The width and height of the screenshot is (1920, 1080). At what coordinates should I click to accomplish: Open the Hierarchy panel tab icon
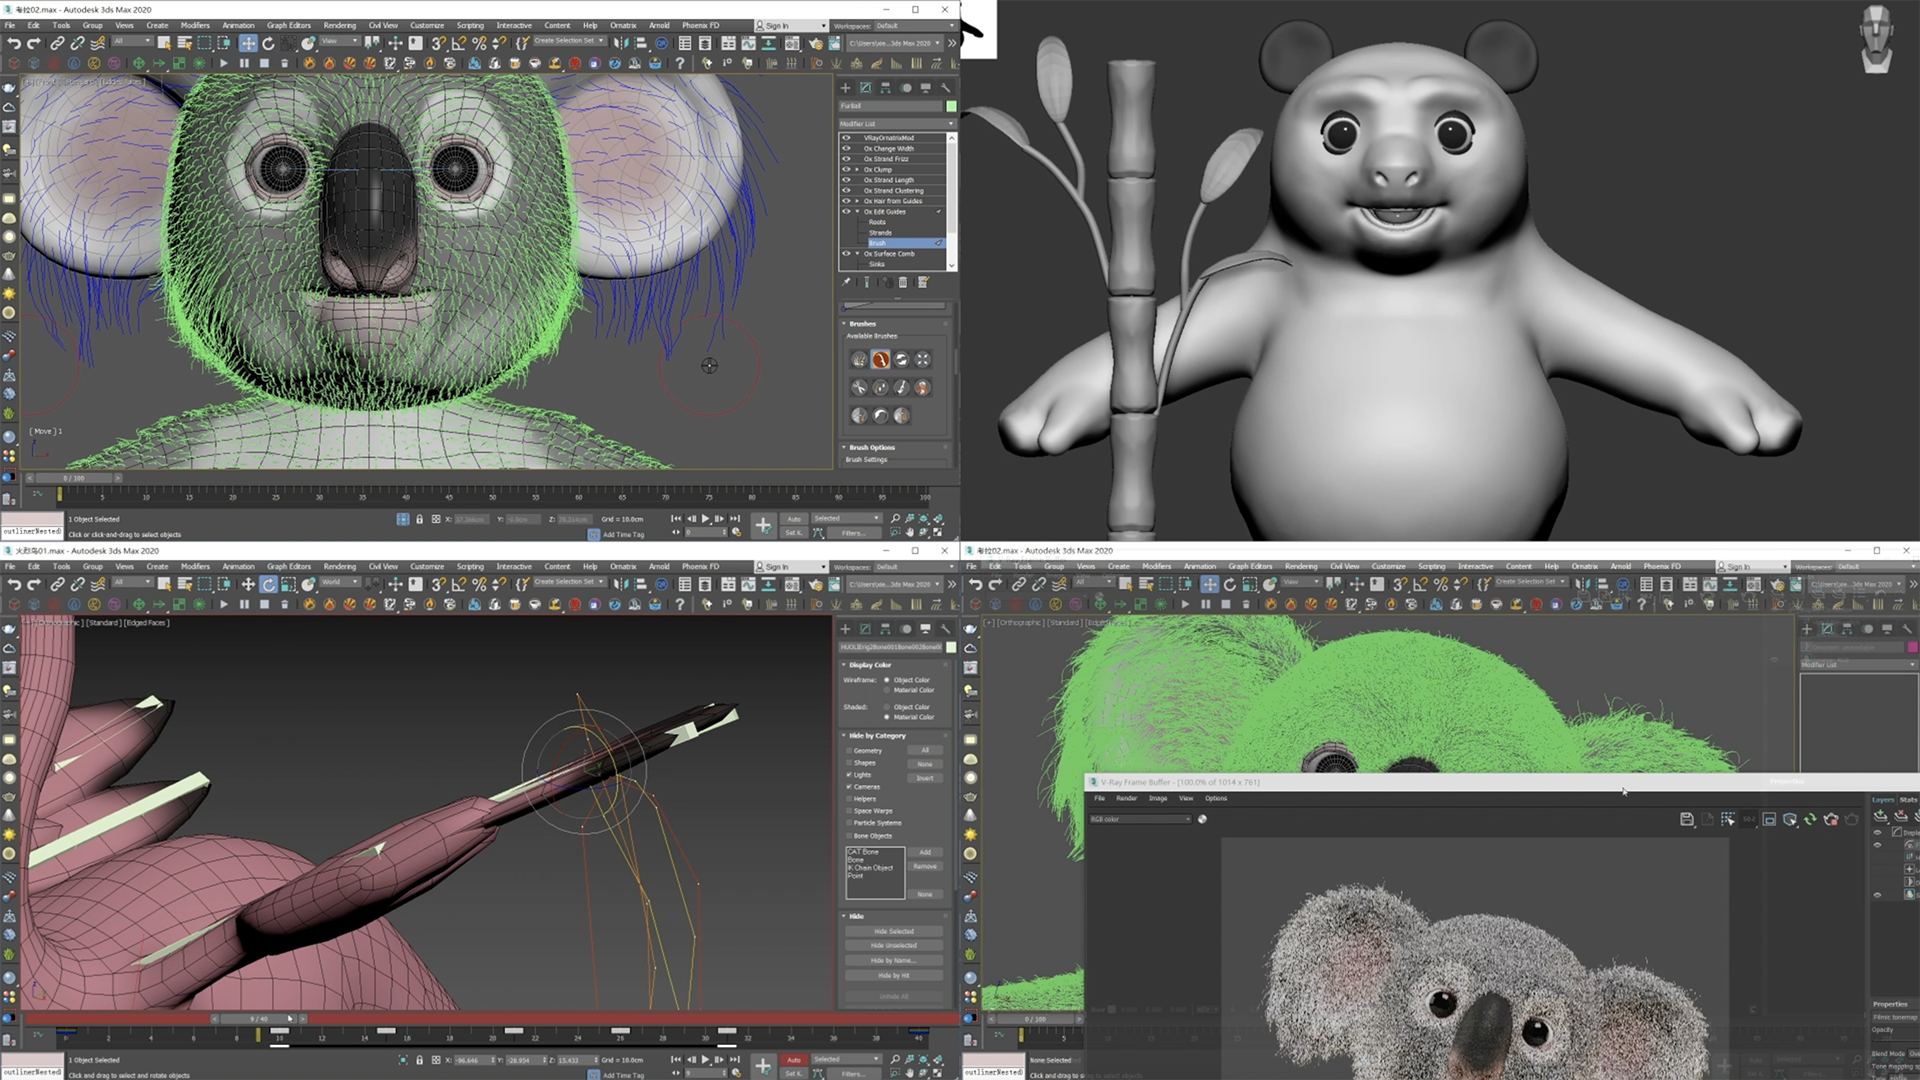(x=885, y=88)
